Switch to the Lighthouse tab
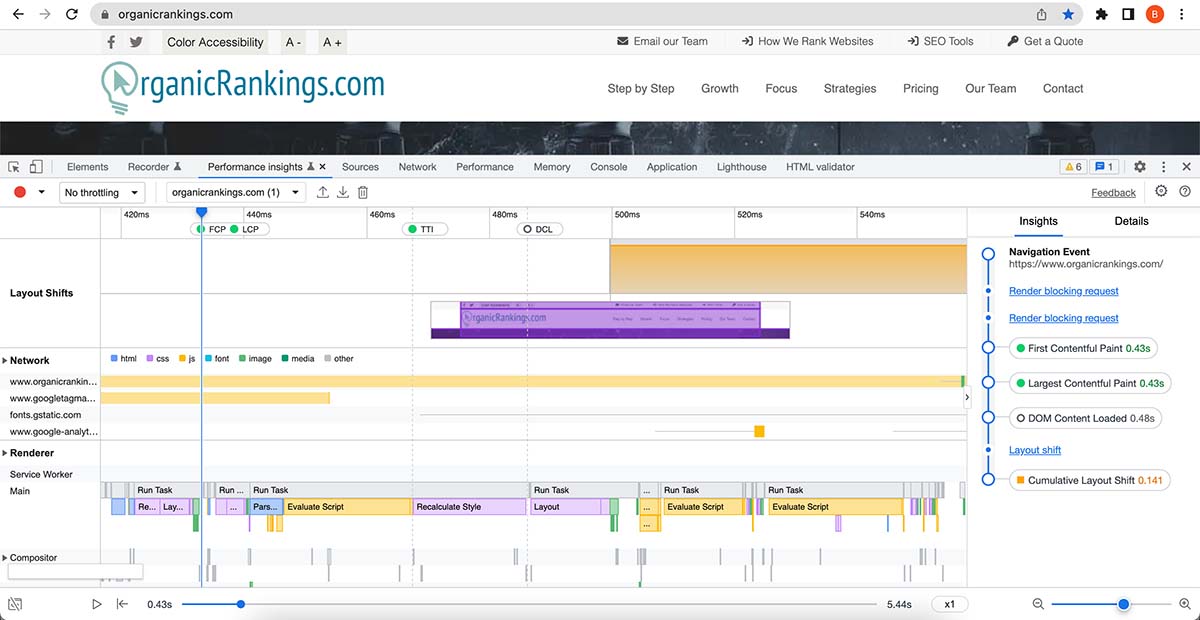 pos(740,166)
